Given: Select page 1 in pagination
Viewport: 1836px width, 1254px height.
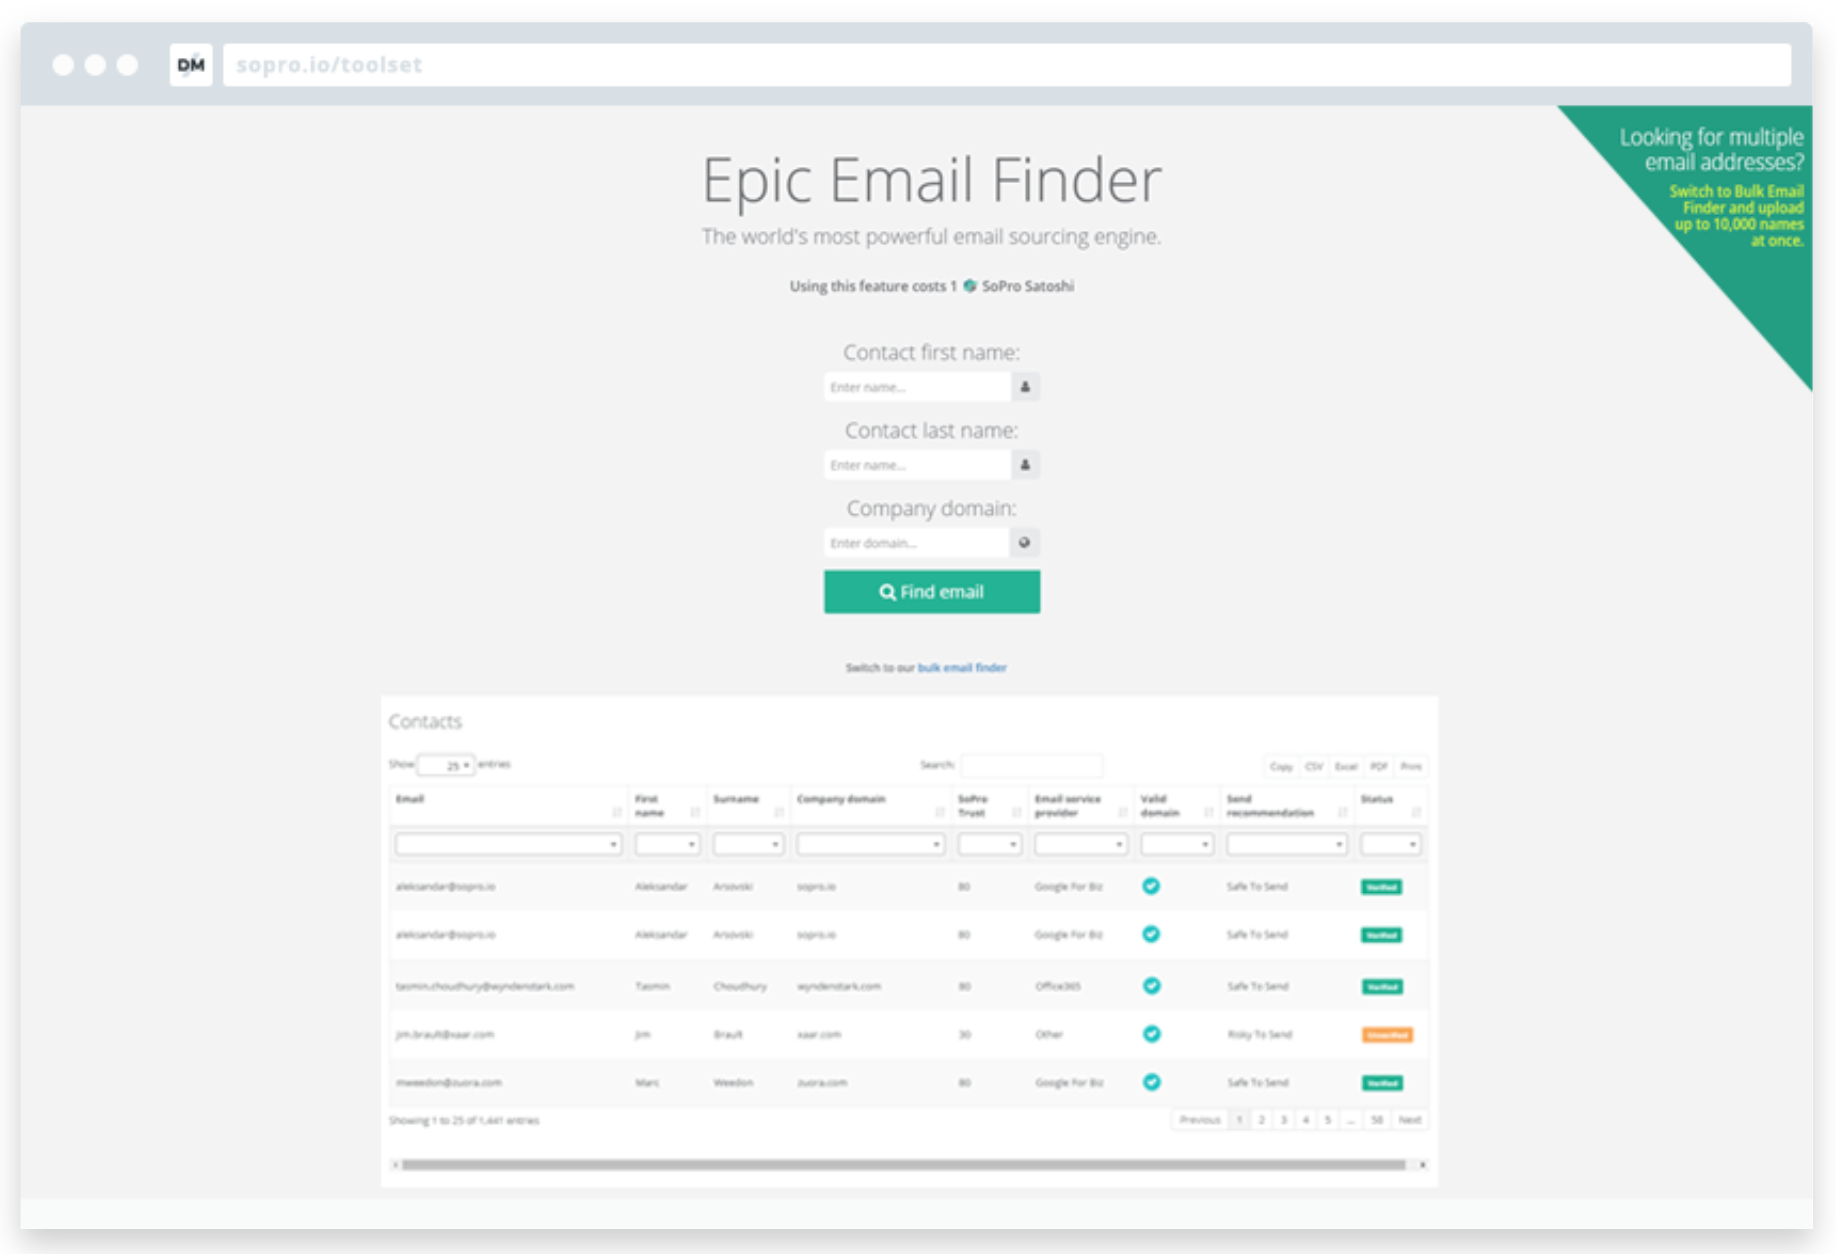Looking at the screenshot, I should 1239,1120.
